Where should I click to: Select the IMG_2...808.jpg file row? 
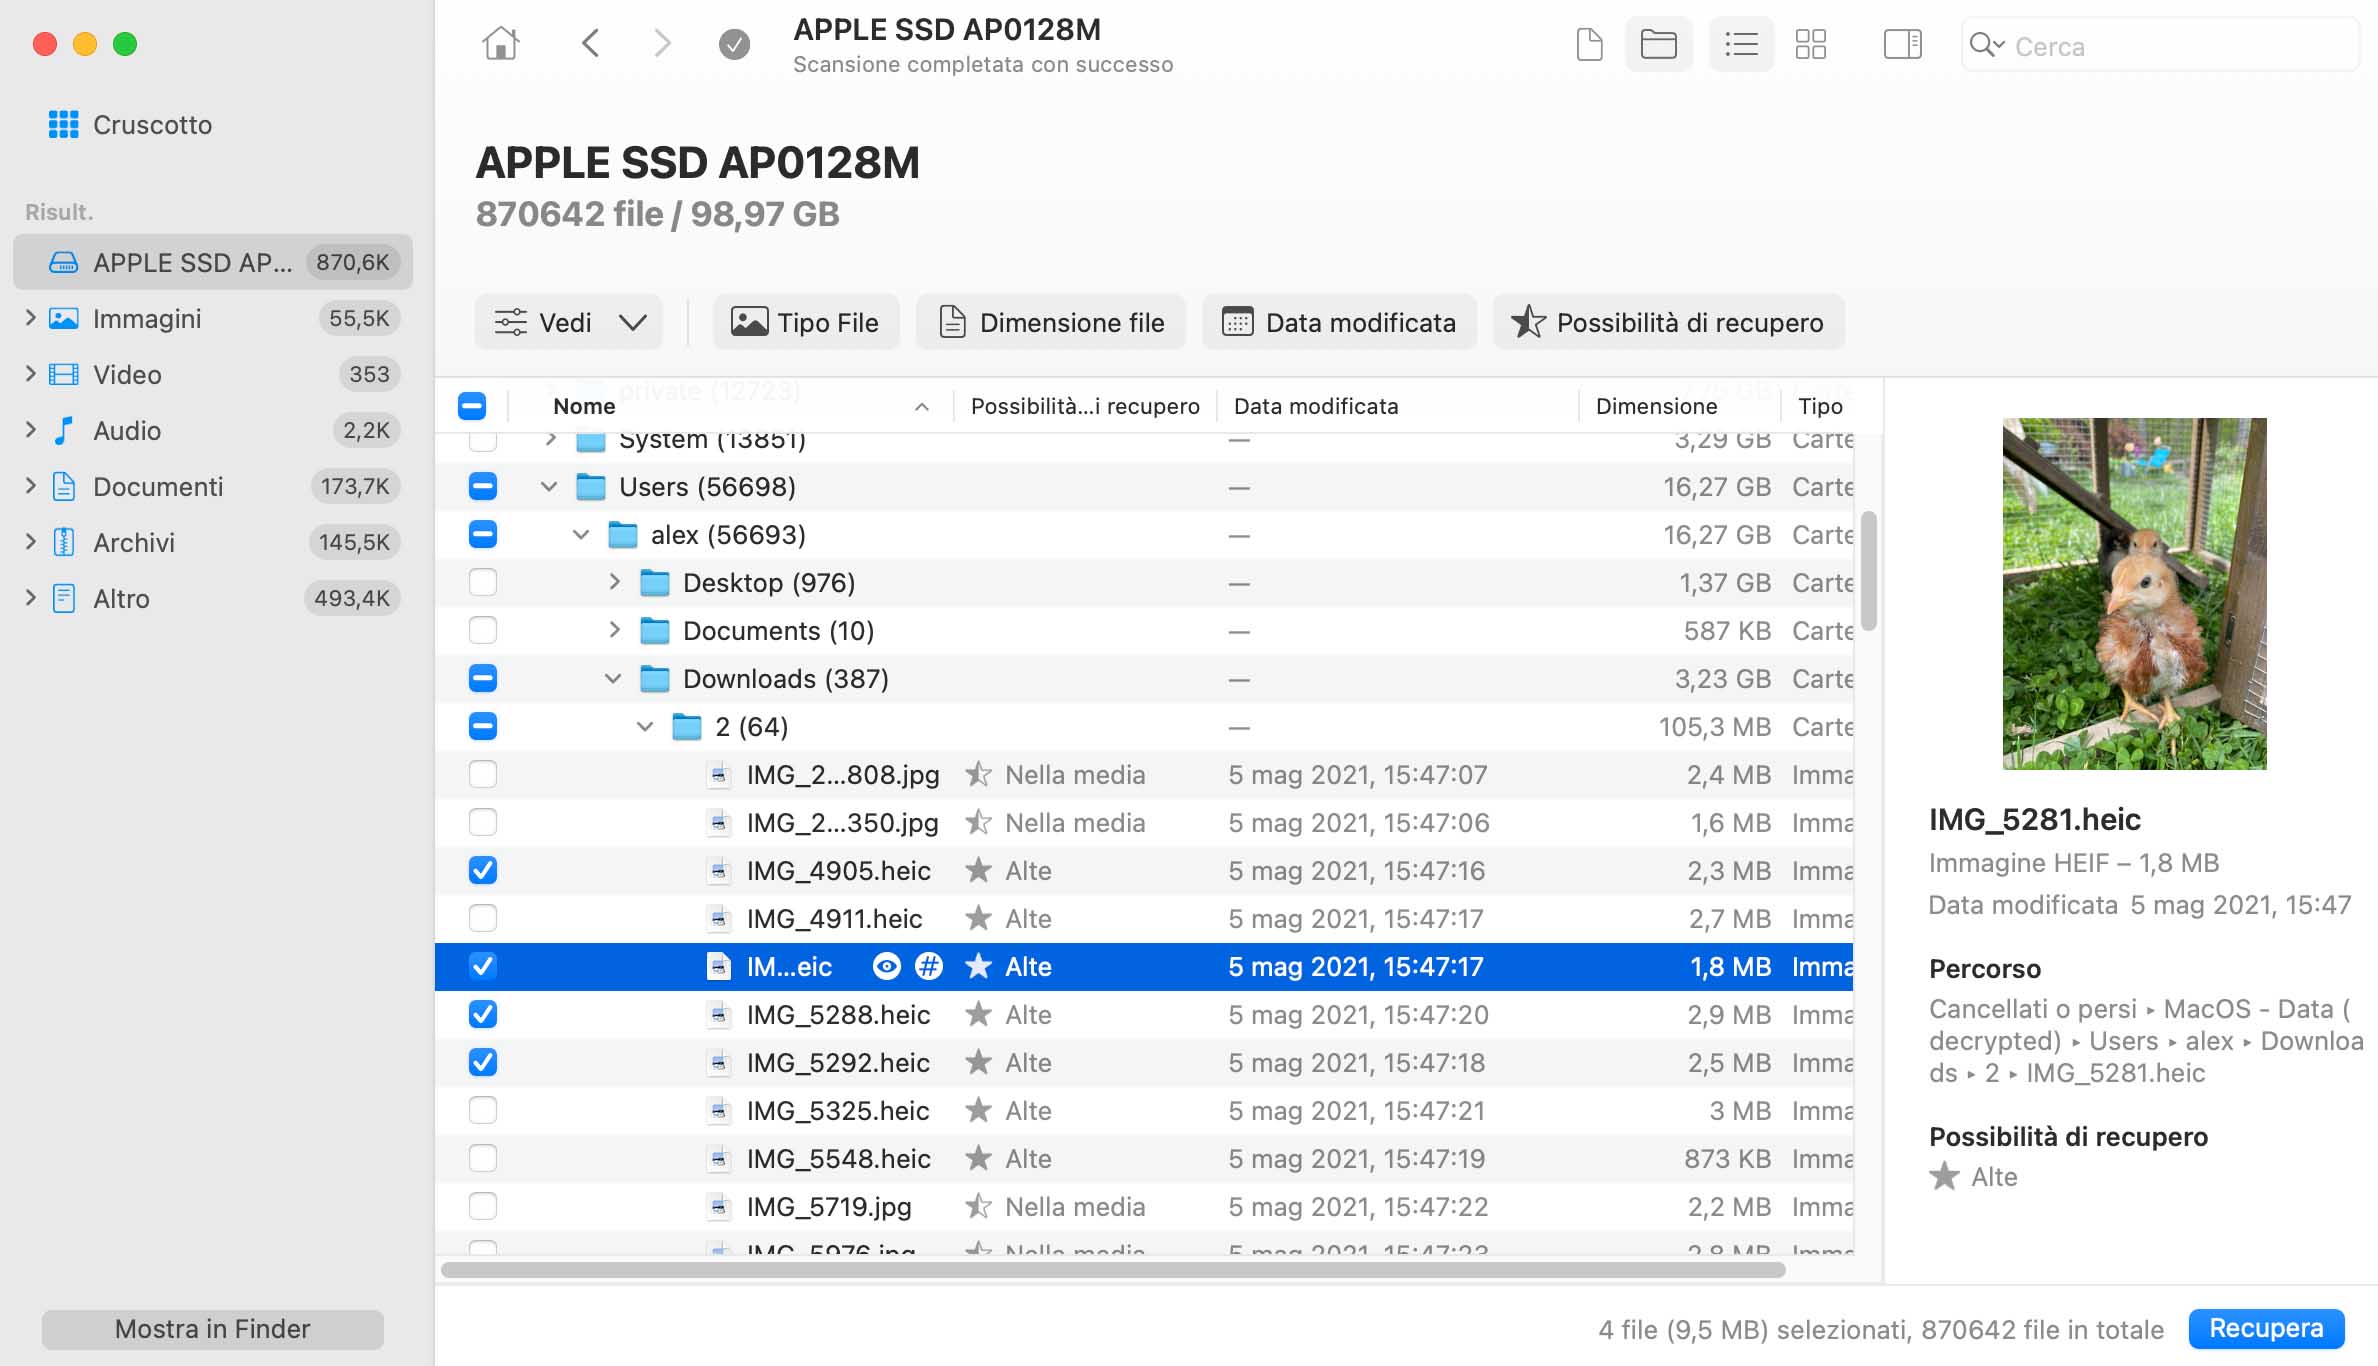(x=1144, y=775)
